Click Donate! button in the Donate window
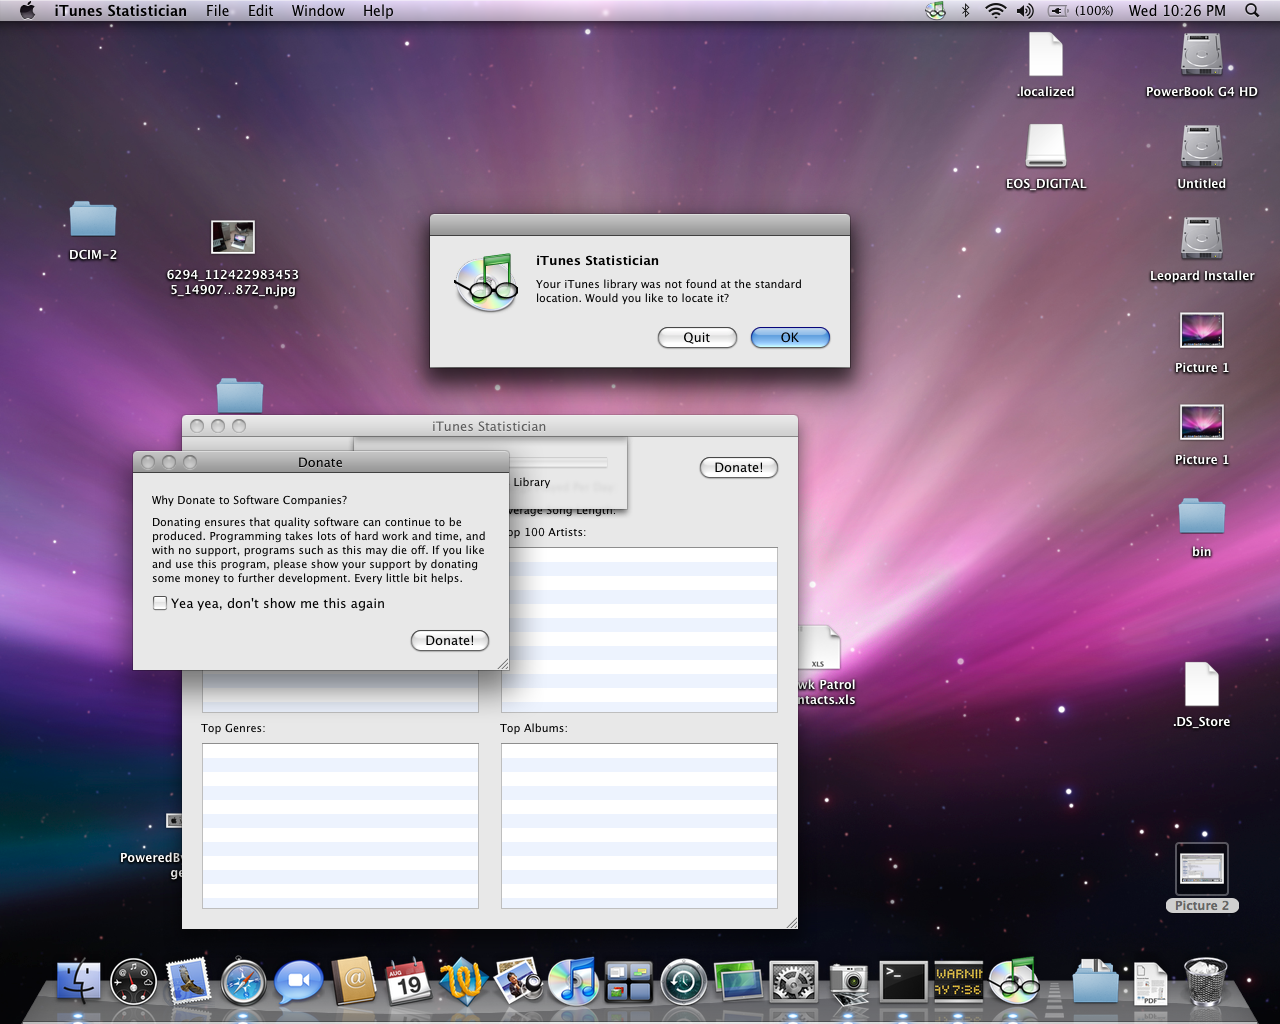1280x1024 pixels. point(450,640)
